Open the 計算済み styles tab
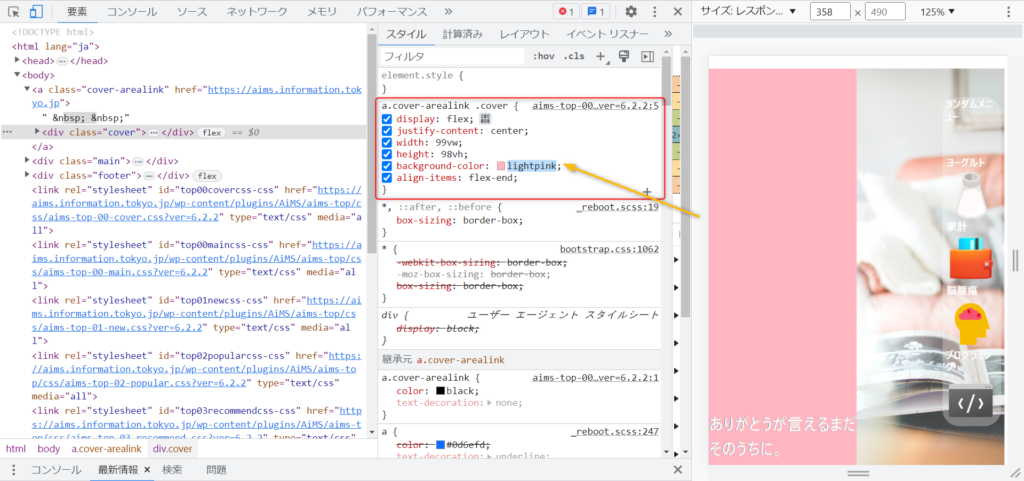 pos(462,35)
